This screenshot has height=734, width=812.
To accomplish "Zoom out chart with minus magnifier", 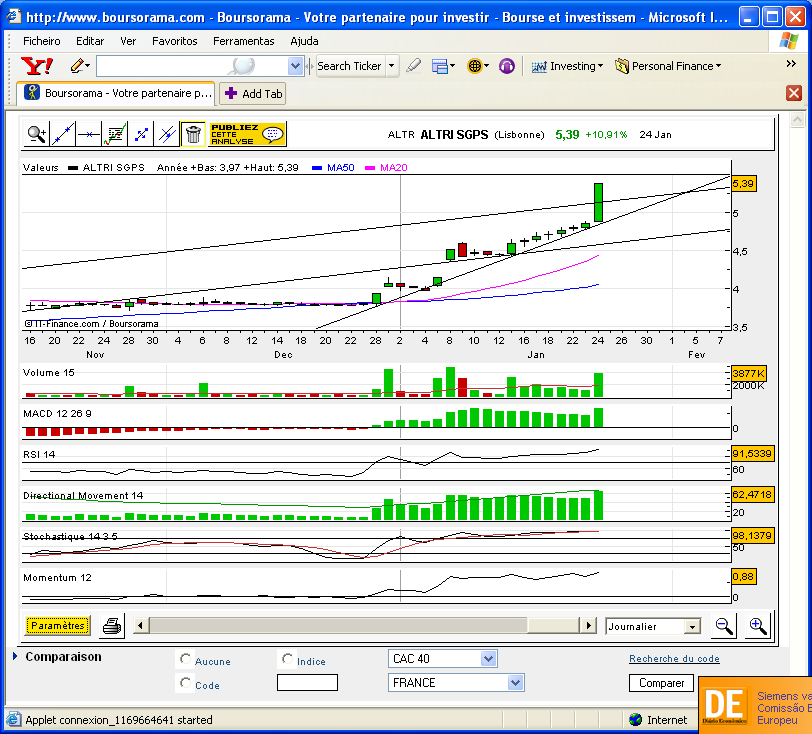I will (723, 626).
